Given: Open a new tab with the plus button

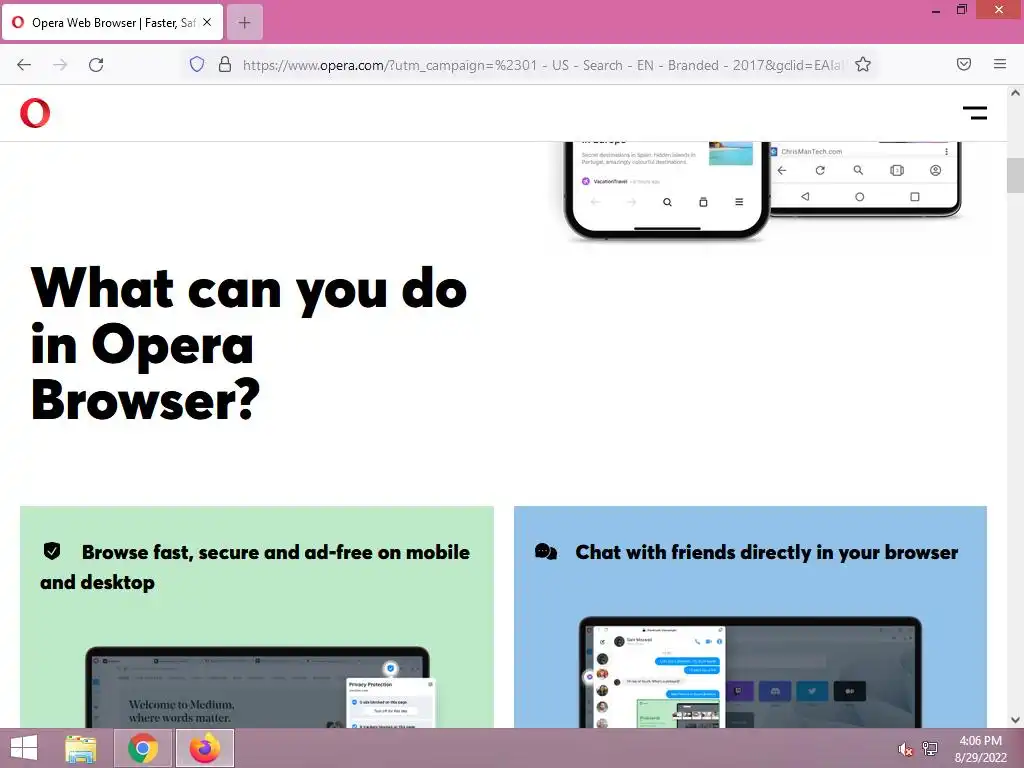Looking at the screenshot, I should [245, 23].
